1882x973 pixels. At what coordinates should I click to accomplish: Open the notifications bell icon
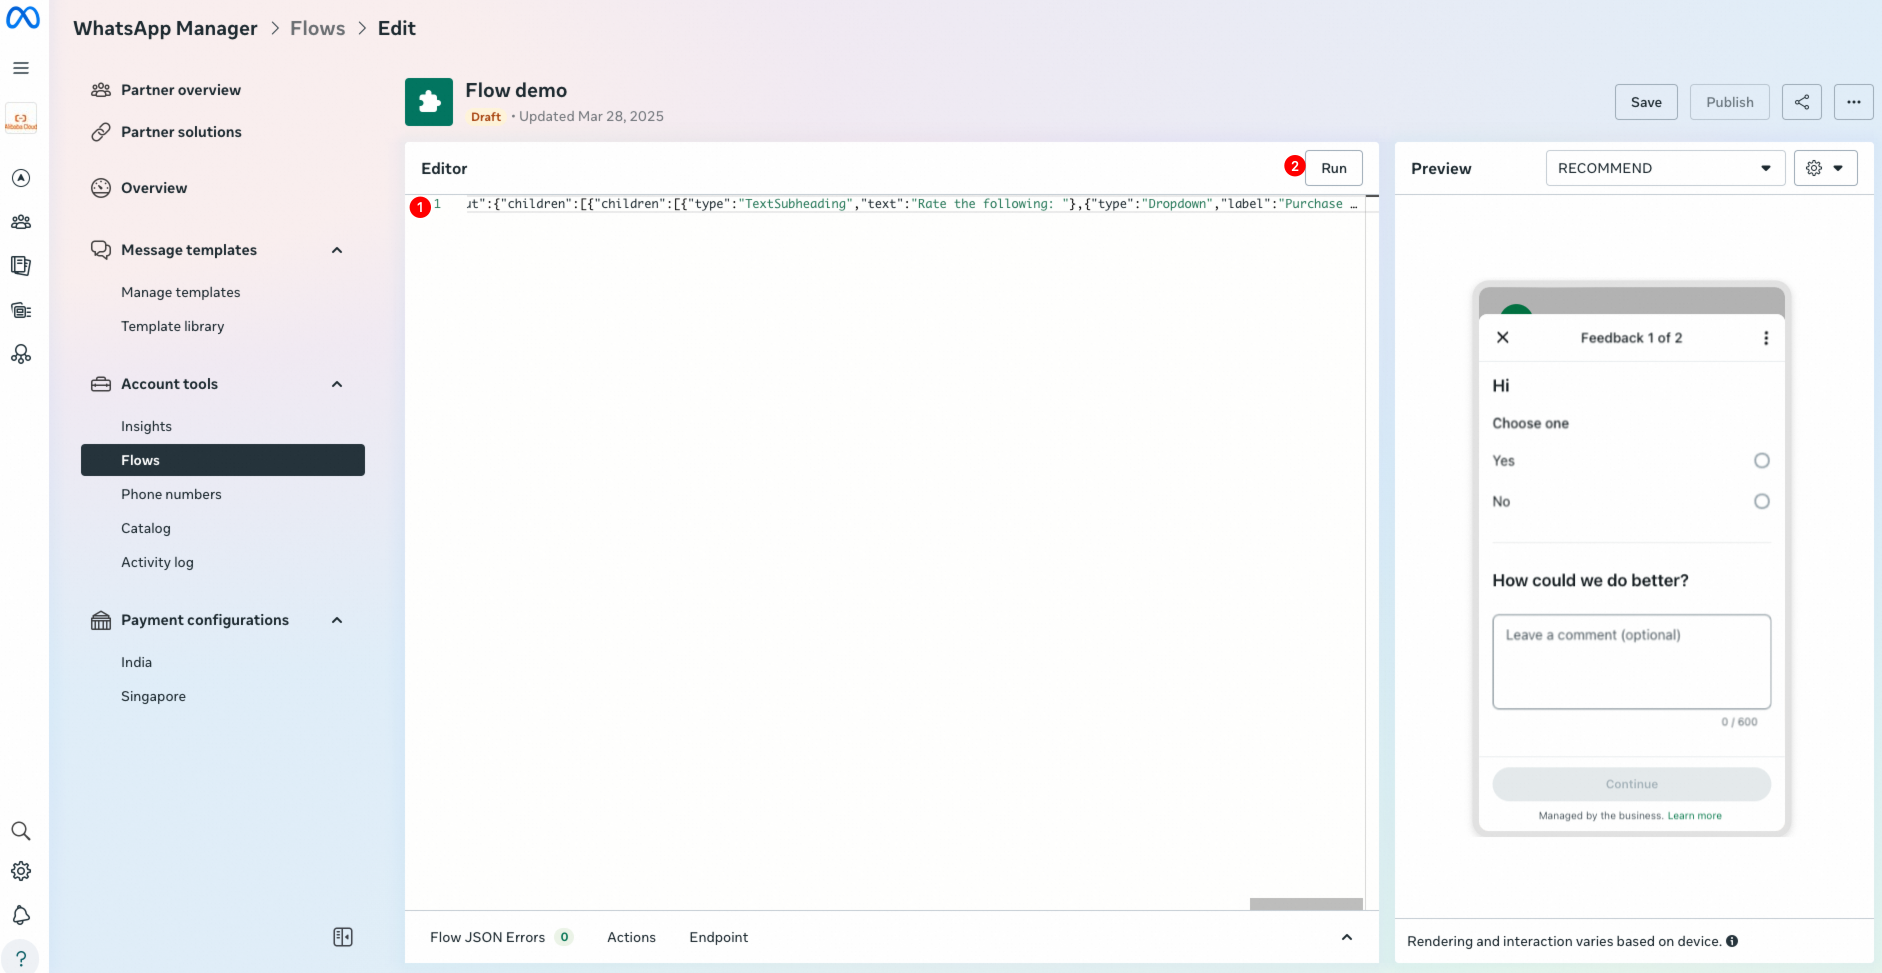click(x=21, y=915)
